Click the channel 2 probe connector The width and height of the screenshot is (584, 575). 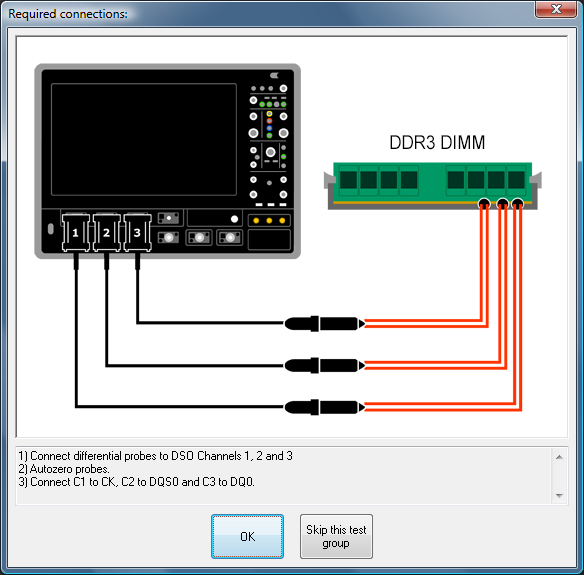tap(107, 232)
